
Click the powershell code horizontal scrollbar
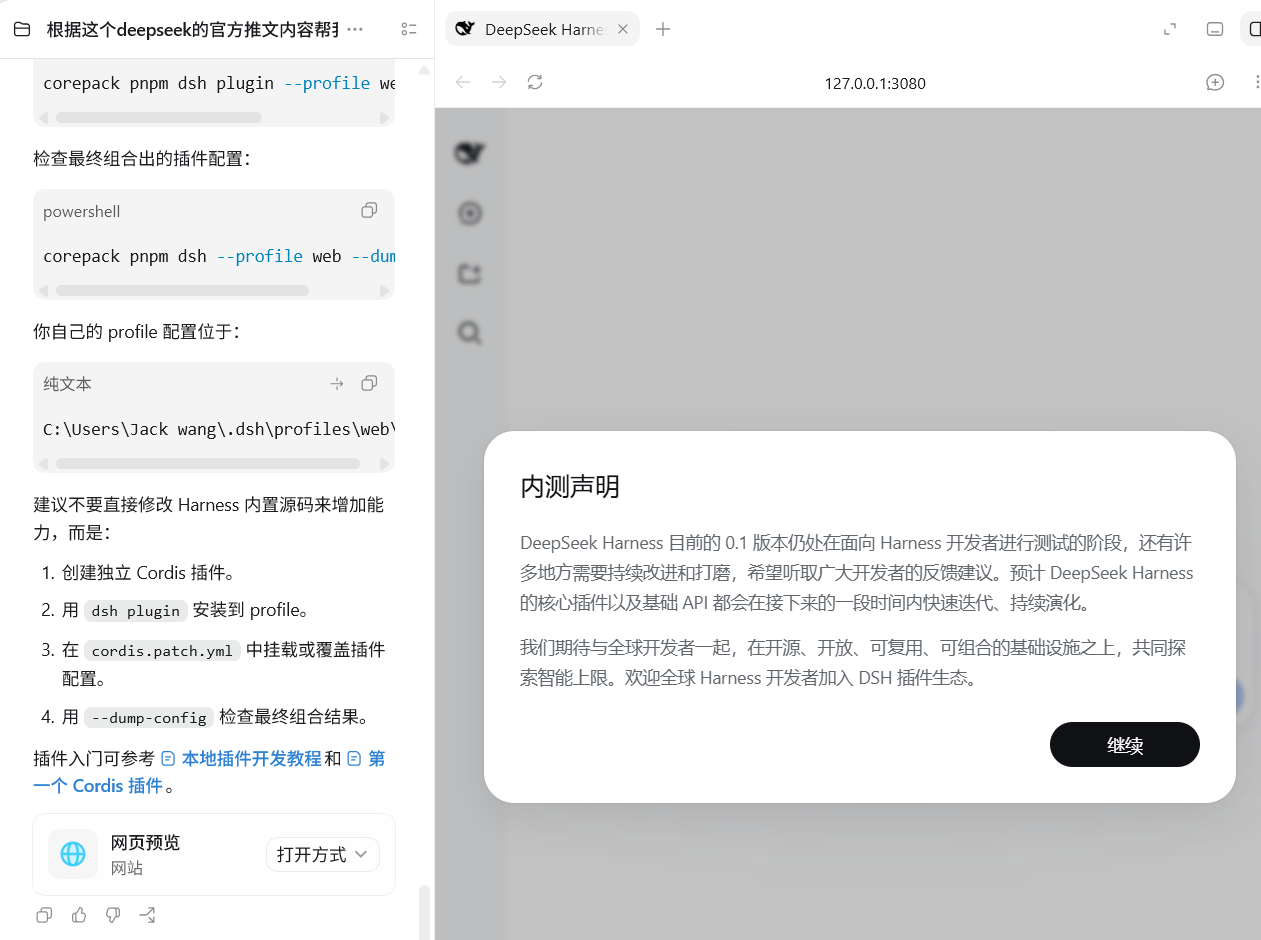[182, 291]
